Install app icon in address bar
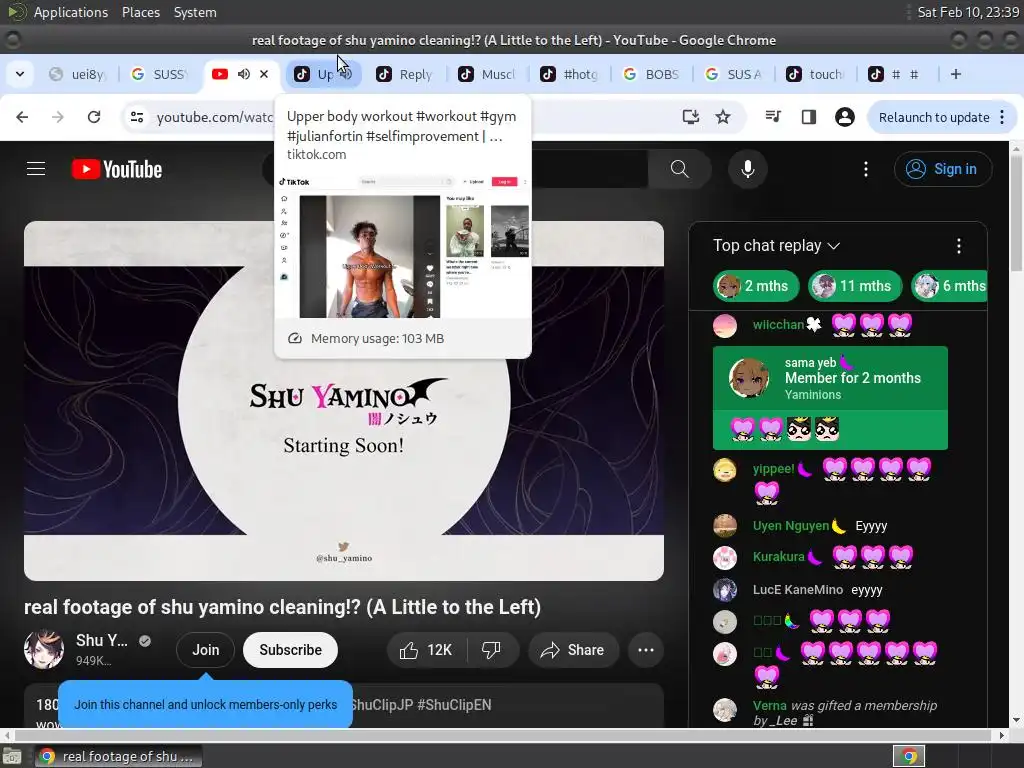 pyautogui.click(x=690, y=117)
